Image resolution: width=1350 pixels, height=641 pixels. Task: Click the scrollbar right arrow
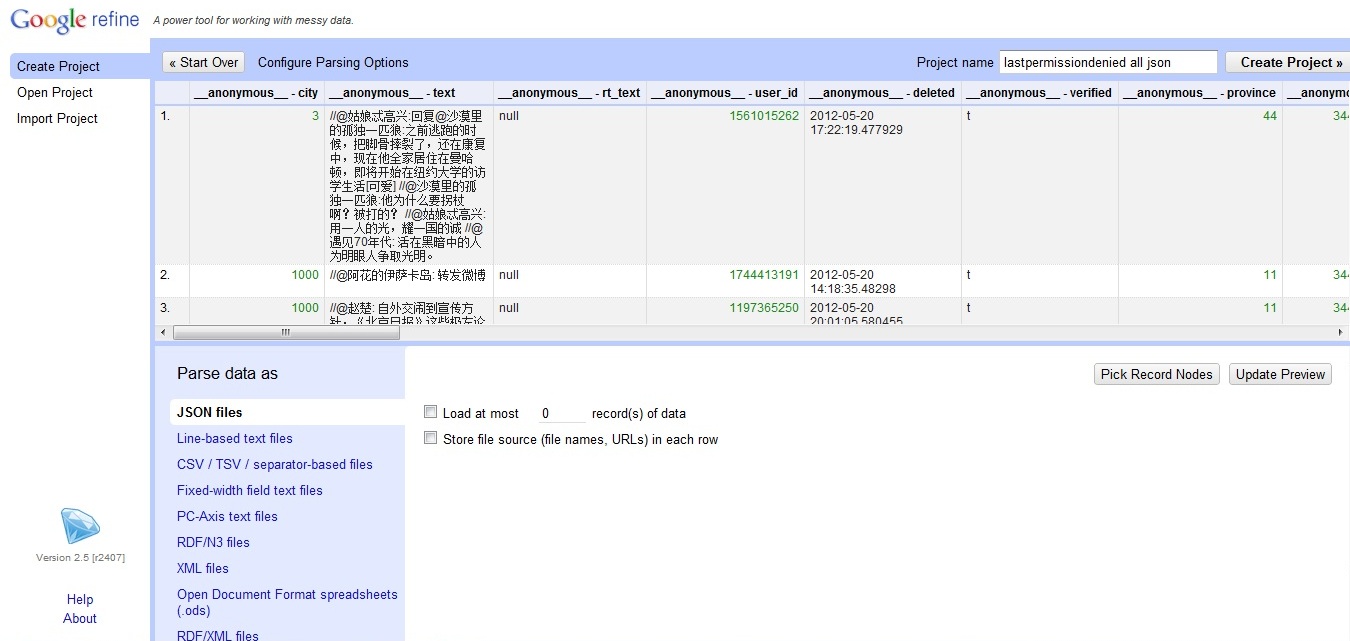[x=1341, y=332]
